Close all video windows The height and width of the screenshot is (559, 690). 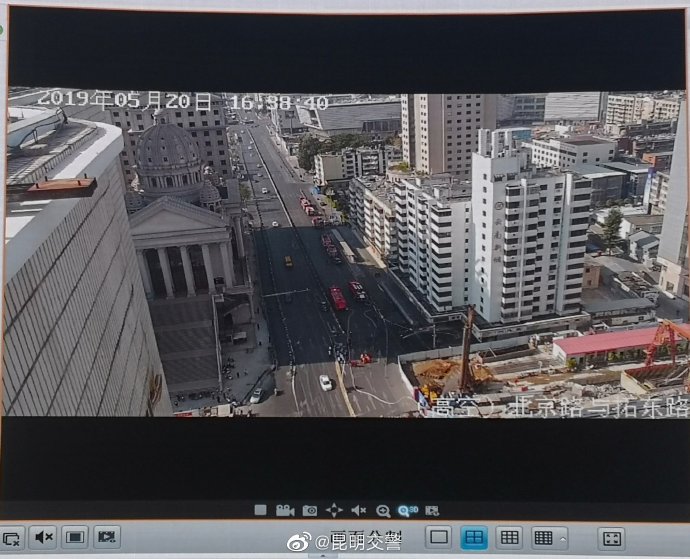(12, 538)
